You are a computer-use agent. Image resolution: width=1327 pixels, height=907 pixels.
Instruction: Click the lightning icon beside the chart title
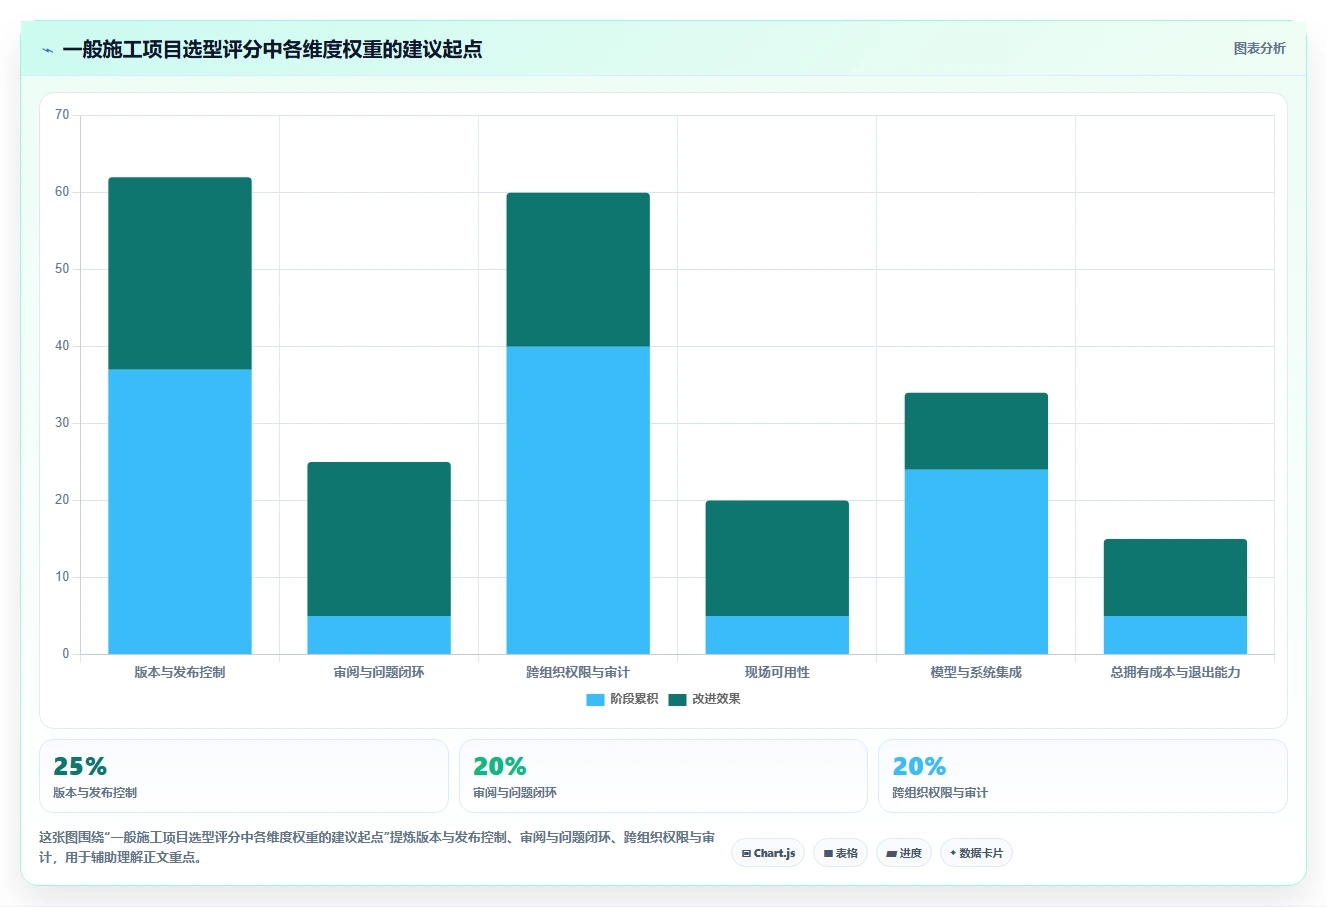pyautogui.click(x=47, y=50)
